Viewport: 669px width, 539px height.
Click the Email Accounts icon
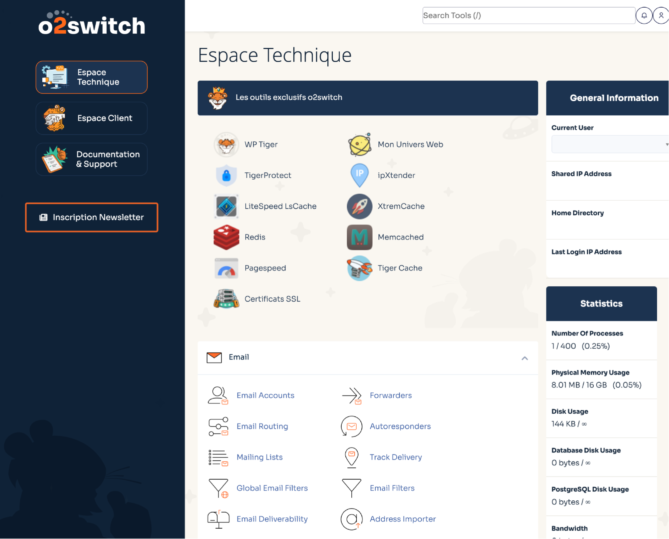[218, 396]
